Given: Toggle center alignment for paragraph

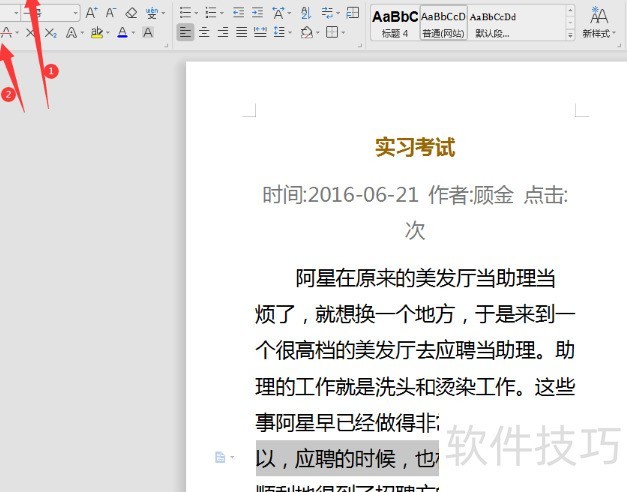Looking at the screenshot, I should pos(204,33).
